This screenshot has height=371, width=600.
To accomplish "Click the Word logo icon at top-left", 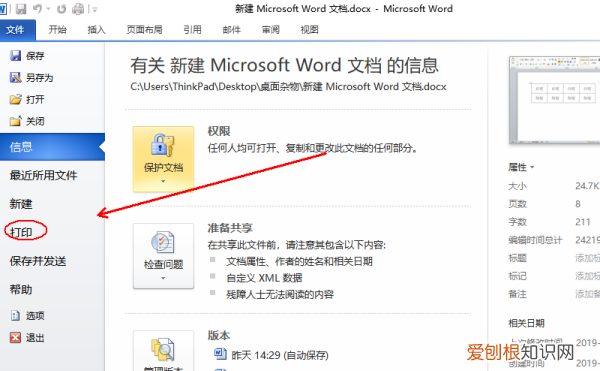I will 3,9.
